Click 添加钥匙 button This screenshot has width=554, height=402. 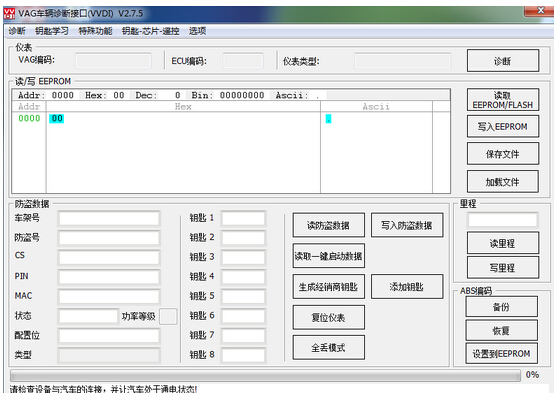tap(407, 287)
